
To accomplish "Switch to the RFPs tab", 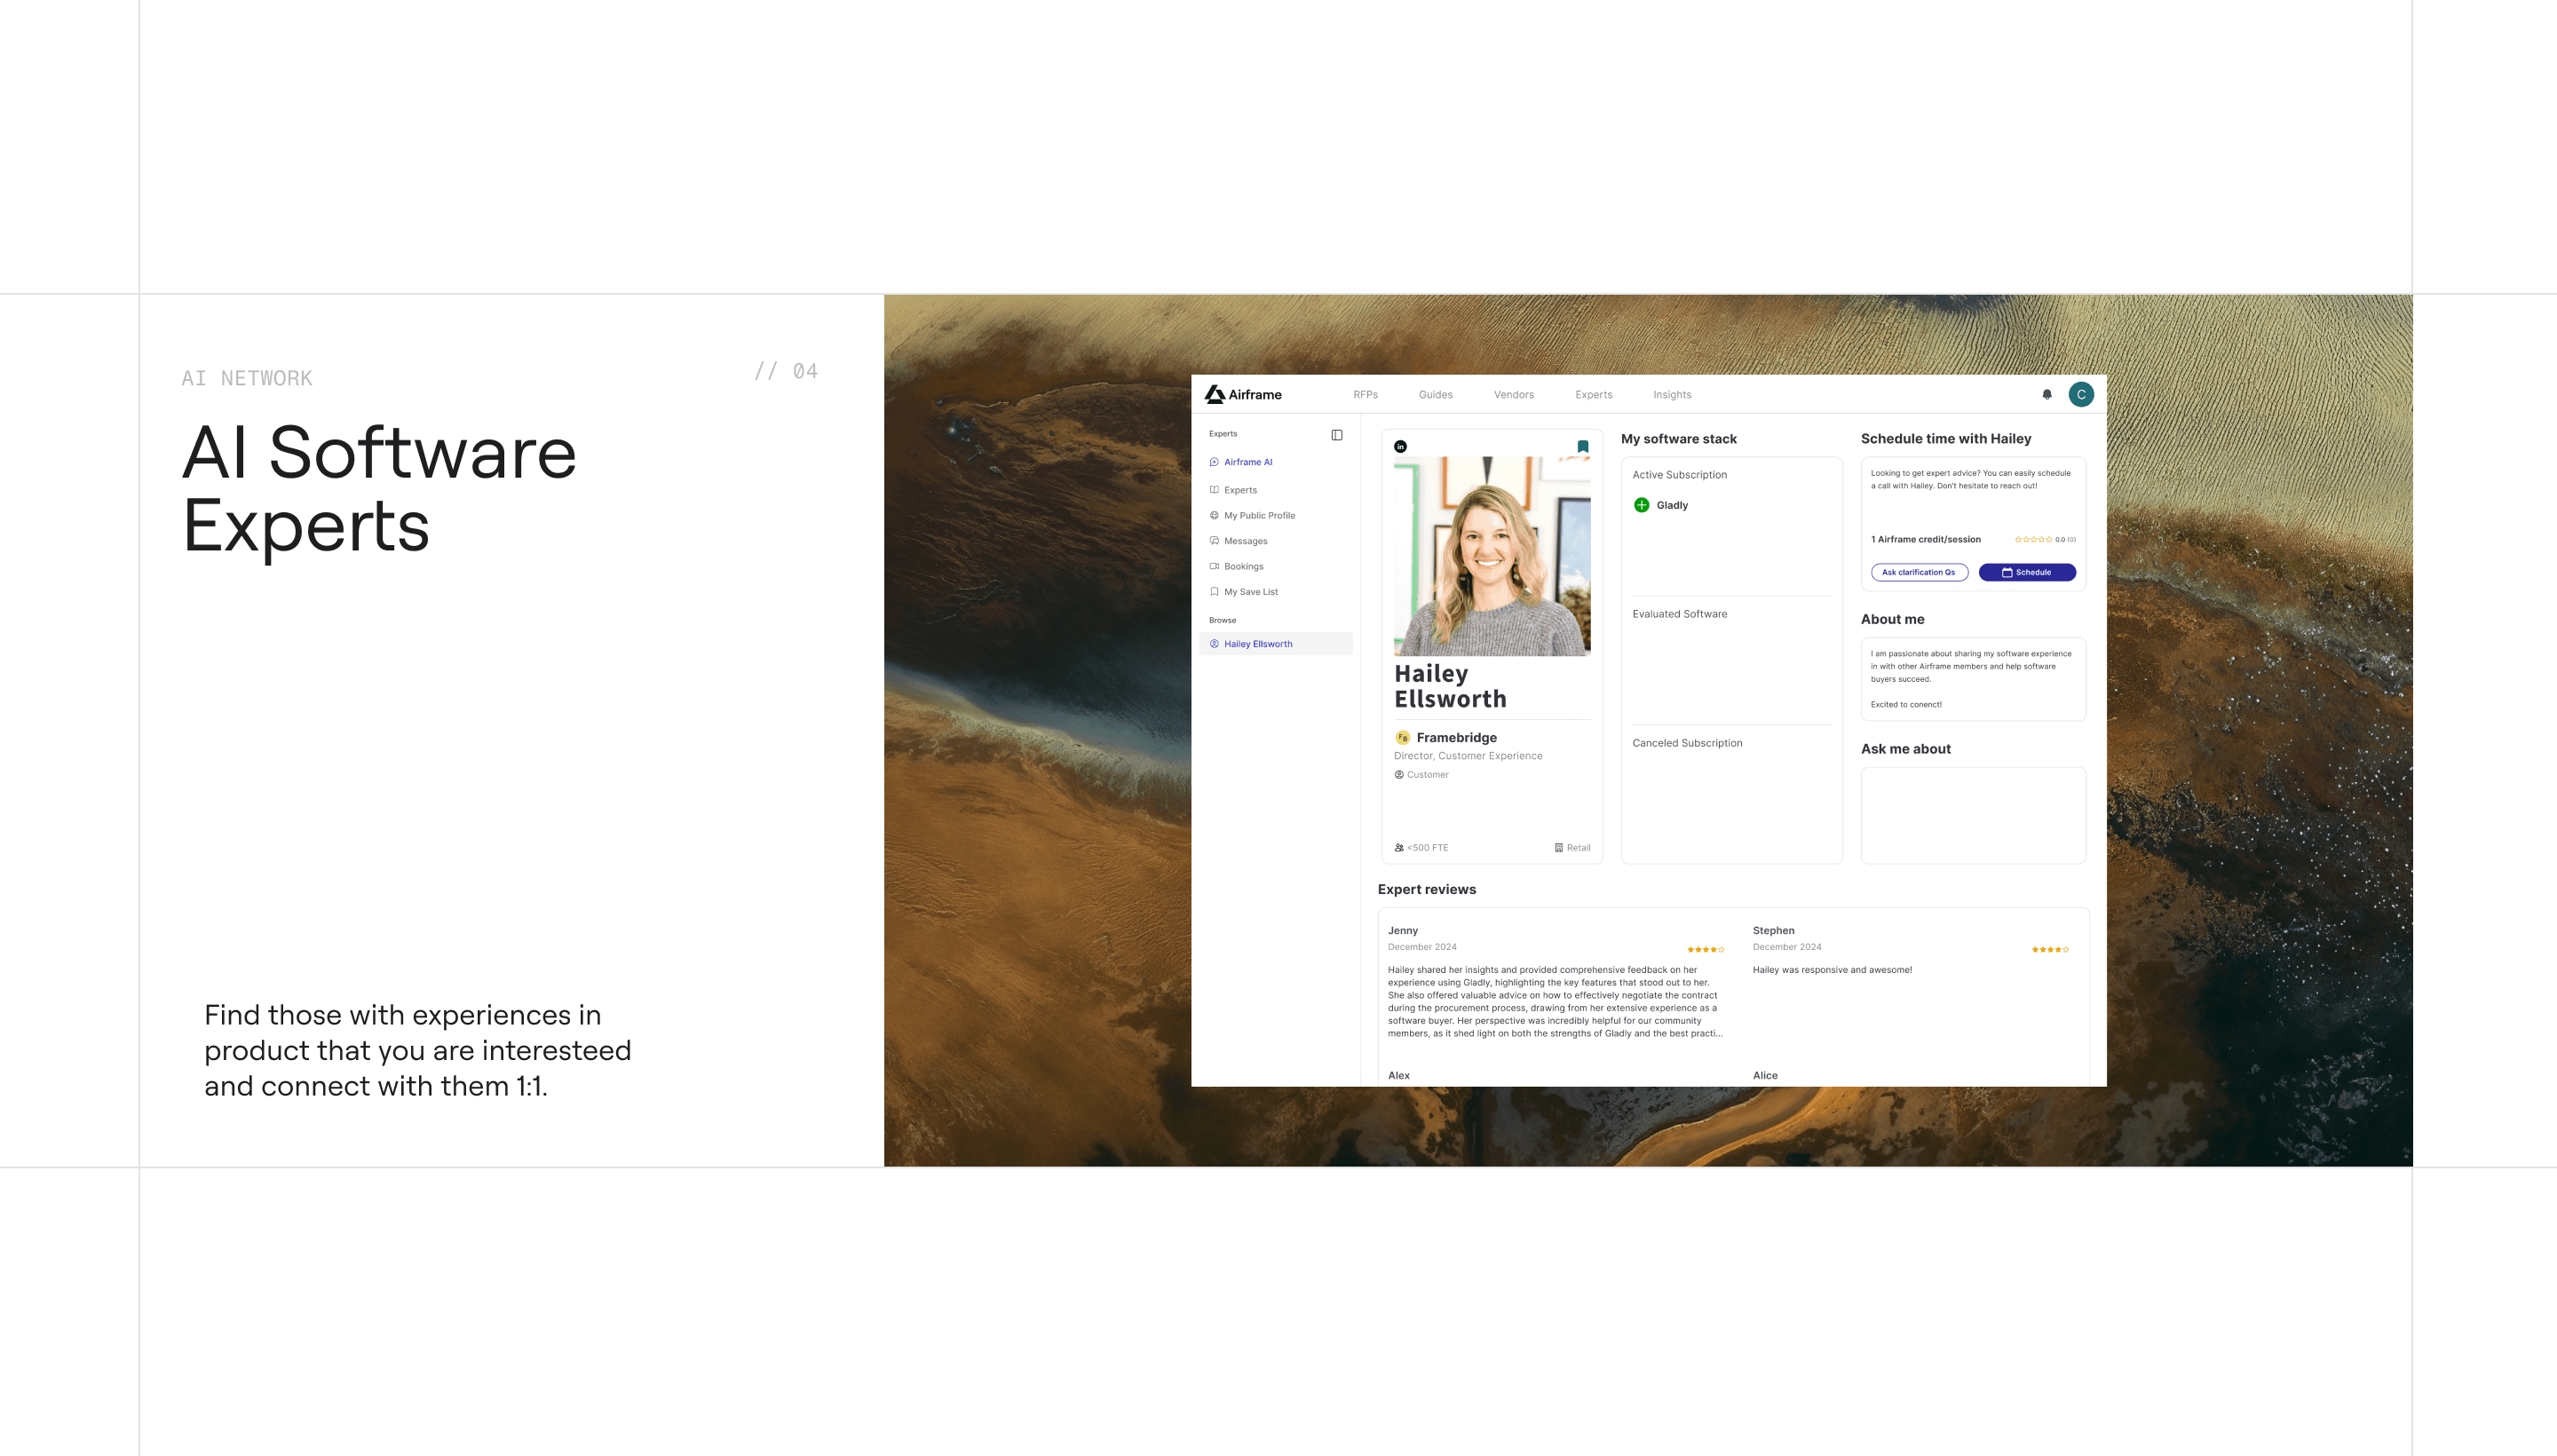I will [x=1365, y=394].
